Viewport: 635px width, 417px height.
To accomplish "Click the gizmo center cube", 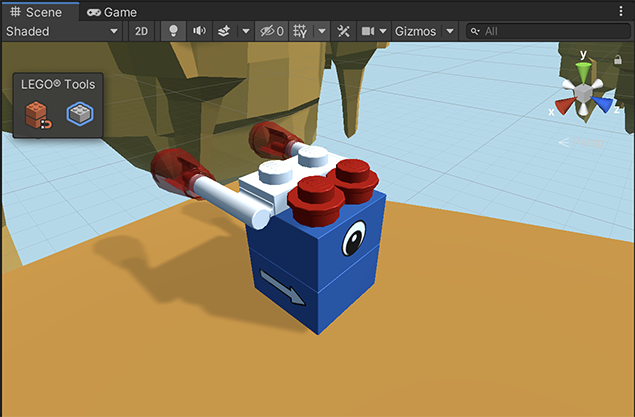I will point(583,93).
